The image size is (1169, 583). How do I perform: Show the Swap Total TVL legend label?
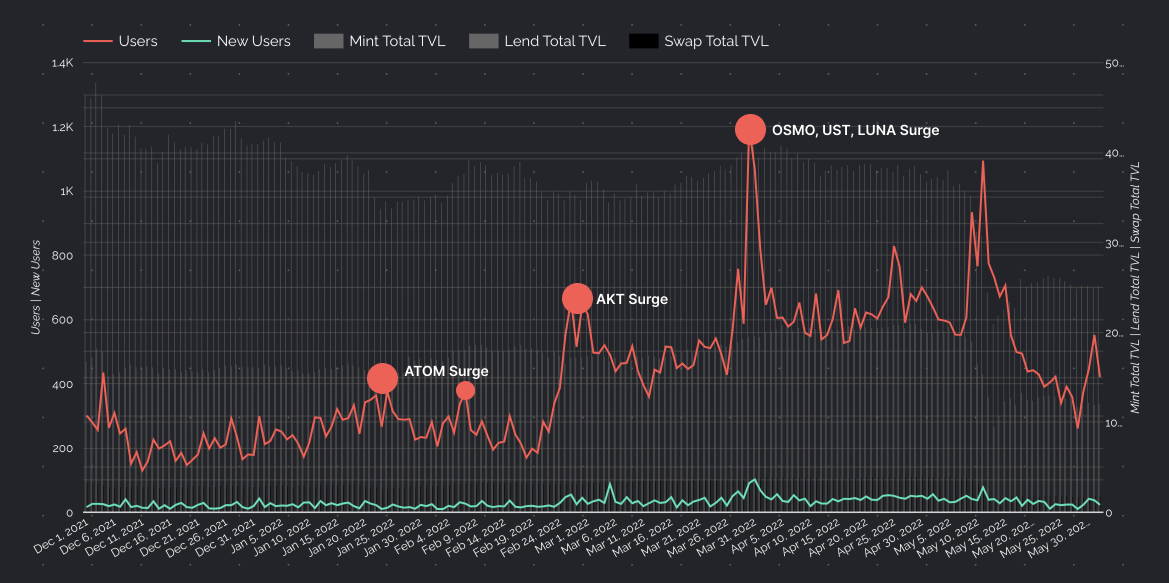click(716, 41)
